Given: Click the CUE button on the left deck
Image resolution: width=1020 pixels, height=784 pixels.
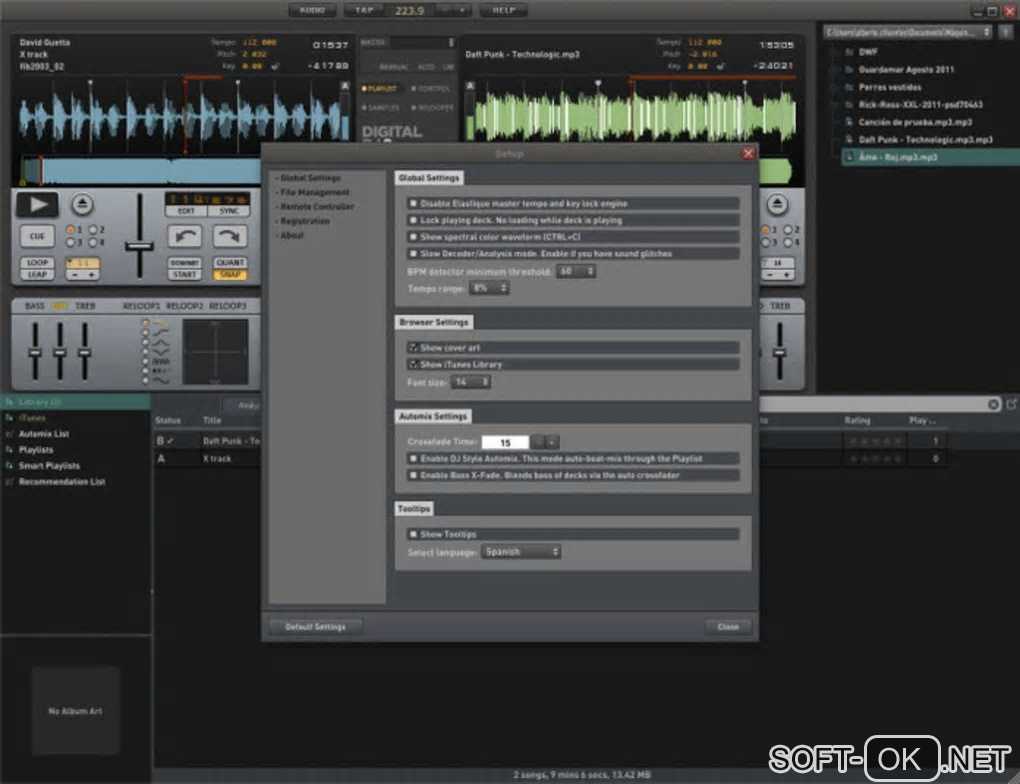Looking at the screenshot, I should pos(37,236).
